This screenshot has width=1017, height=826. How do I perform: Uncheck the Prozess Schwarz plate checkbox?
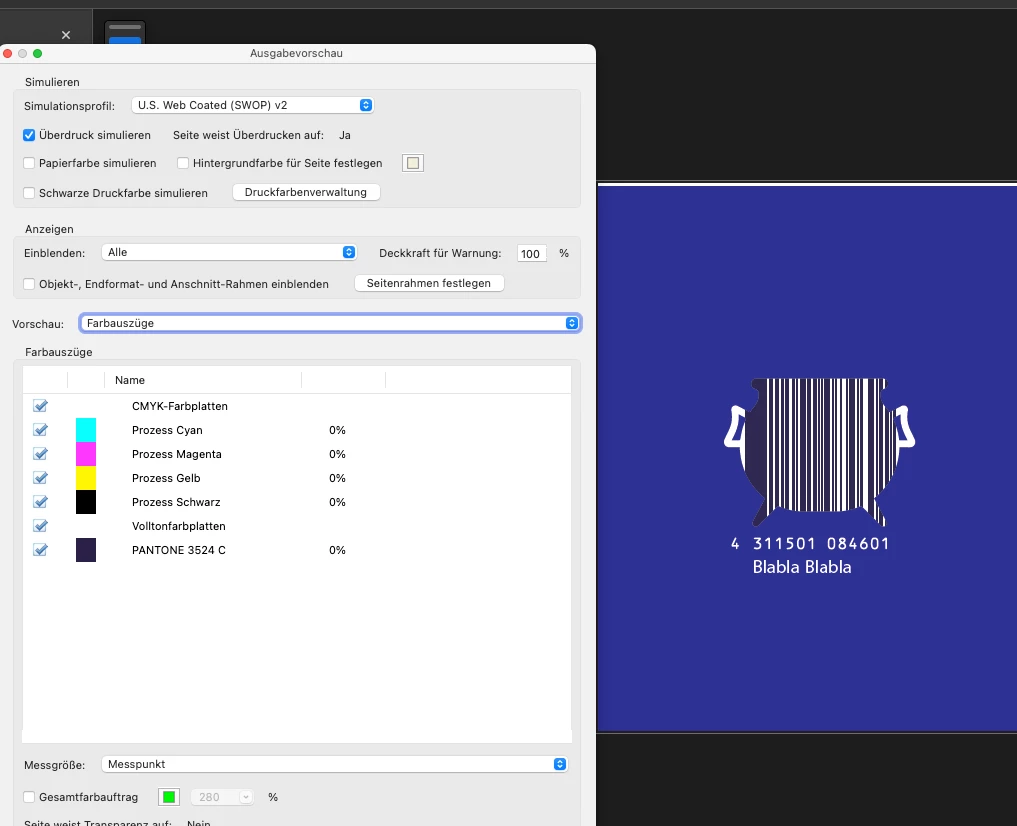pyautogui.click(x=40, y=502)
